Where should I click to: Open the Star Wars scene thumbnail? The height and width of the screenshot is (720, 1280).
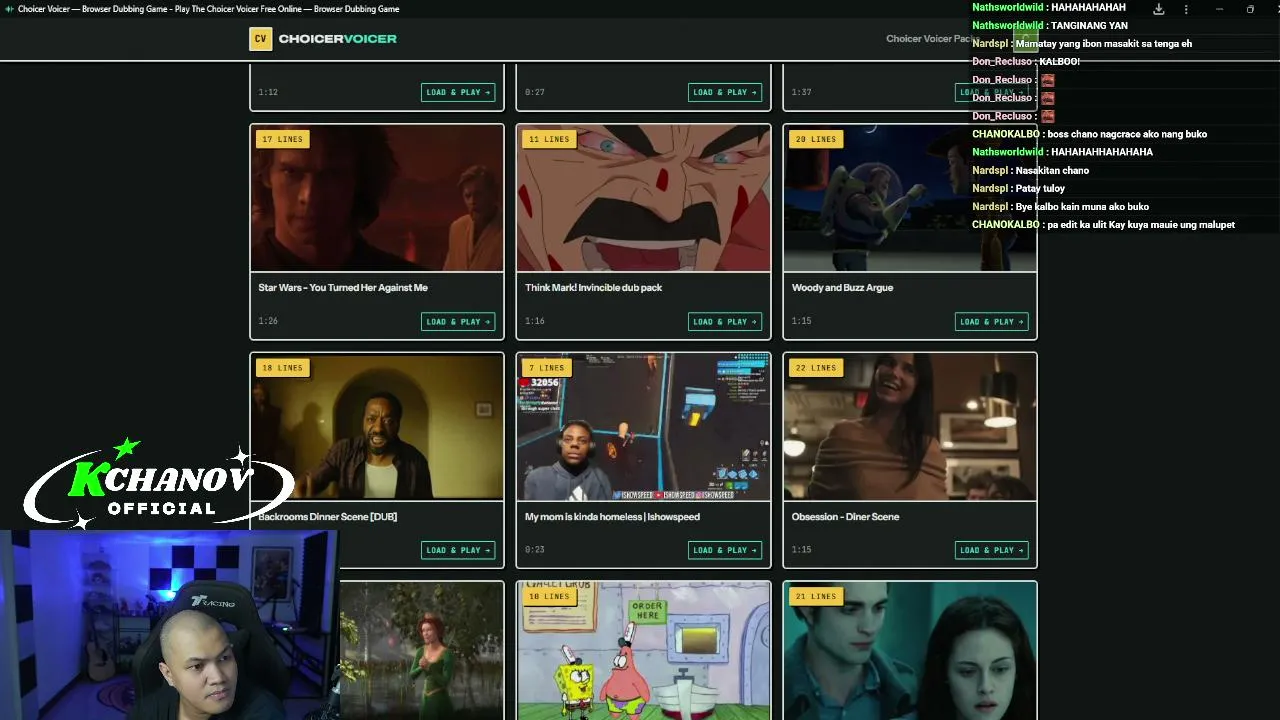(377, 198)
